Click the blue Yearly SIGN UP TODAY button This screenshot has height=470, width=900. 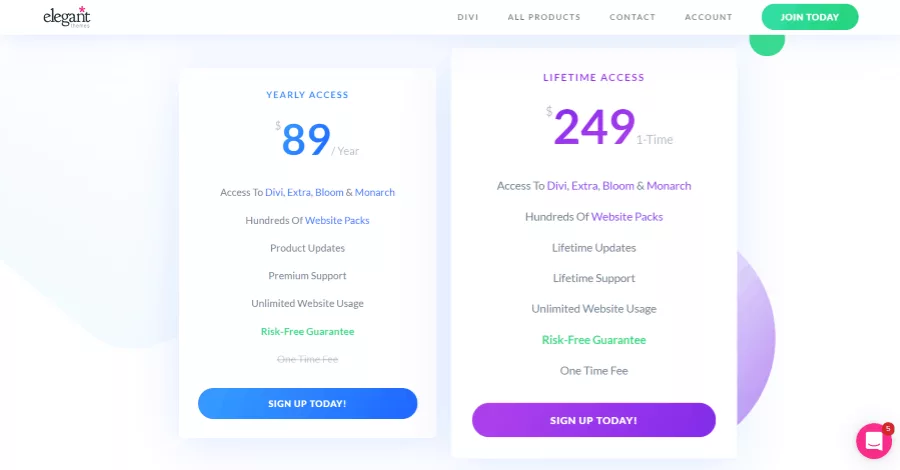pos(308,403)
